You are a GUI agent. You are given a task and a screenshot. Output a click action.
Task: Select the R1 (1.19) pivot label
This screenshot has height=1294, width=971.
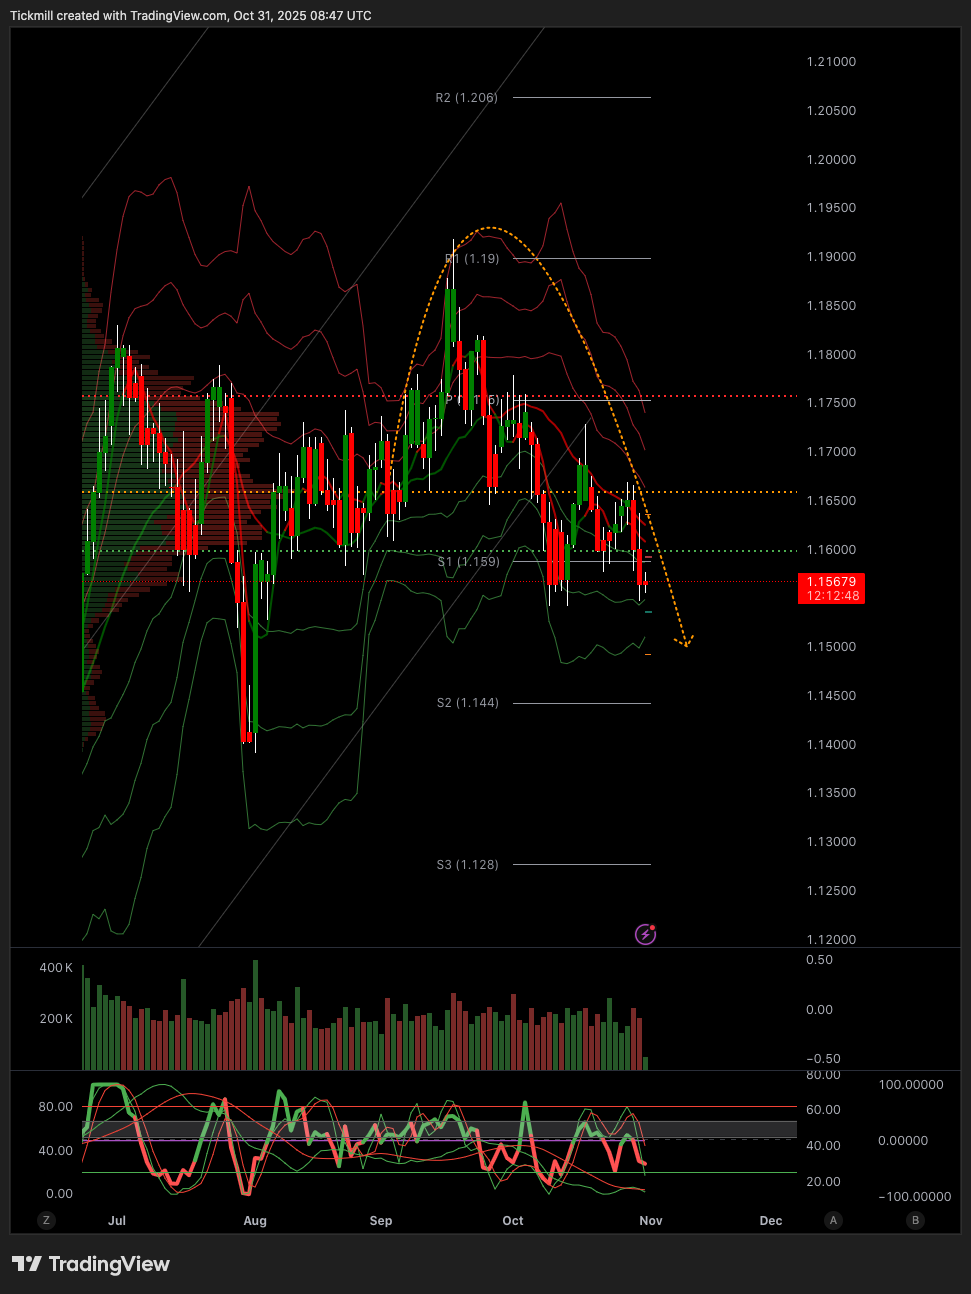coord(472,259)
